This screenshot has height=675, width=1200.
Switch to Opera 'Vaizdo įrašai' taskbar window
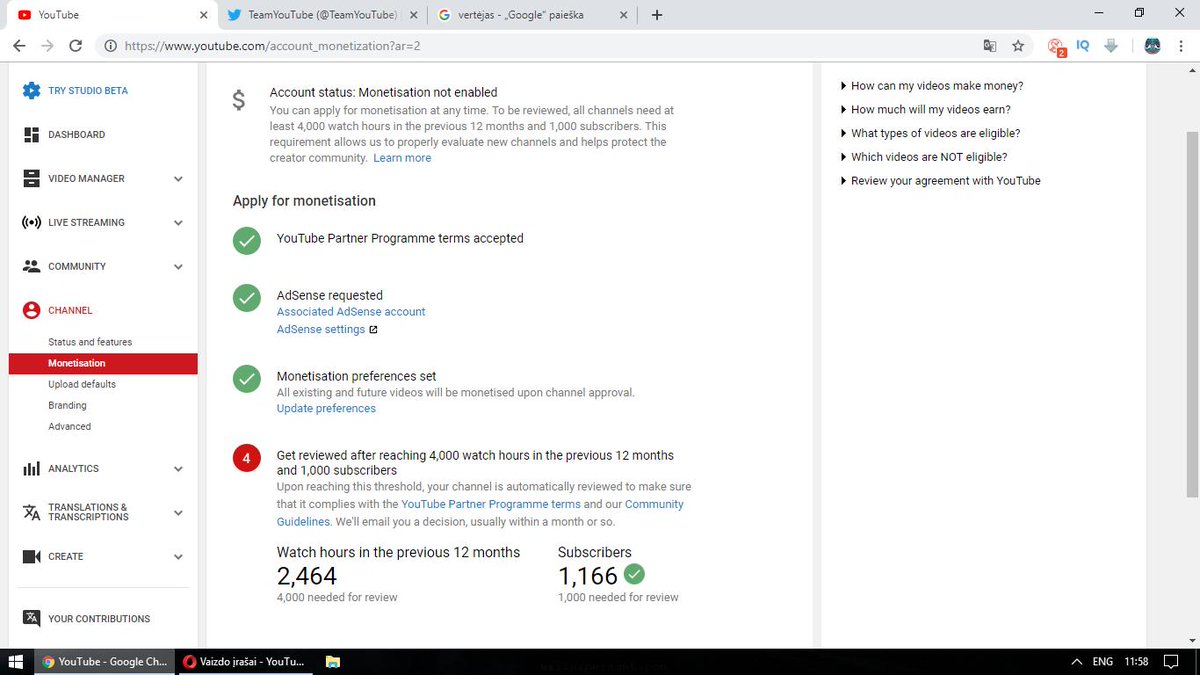tap(245, 661)
